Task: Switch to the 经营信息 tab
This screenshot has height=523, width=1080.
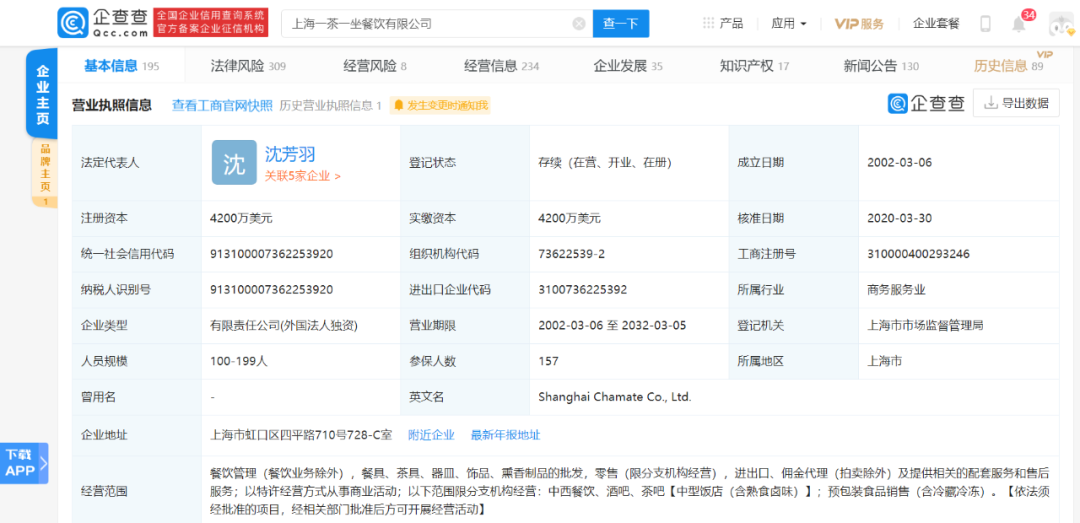Action: [501, 66]
